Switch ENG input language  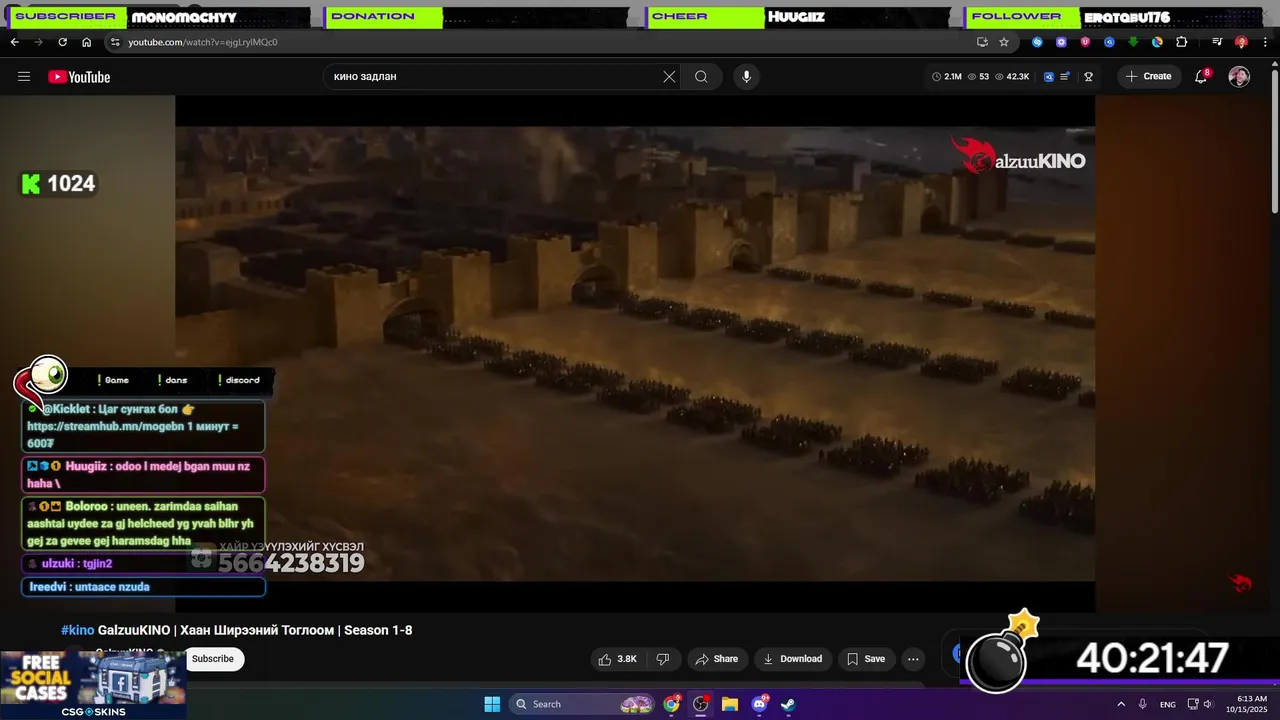coord(1168,704)
